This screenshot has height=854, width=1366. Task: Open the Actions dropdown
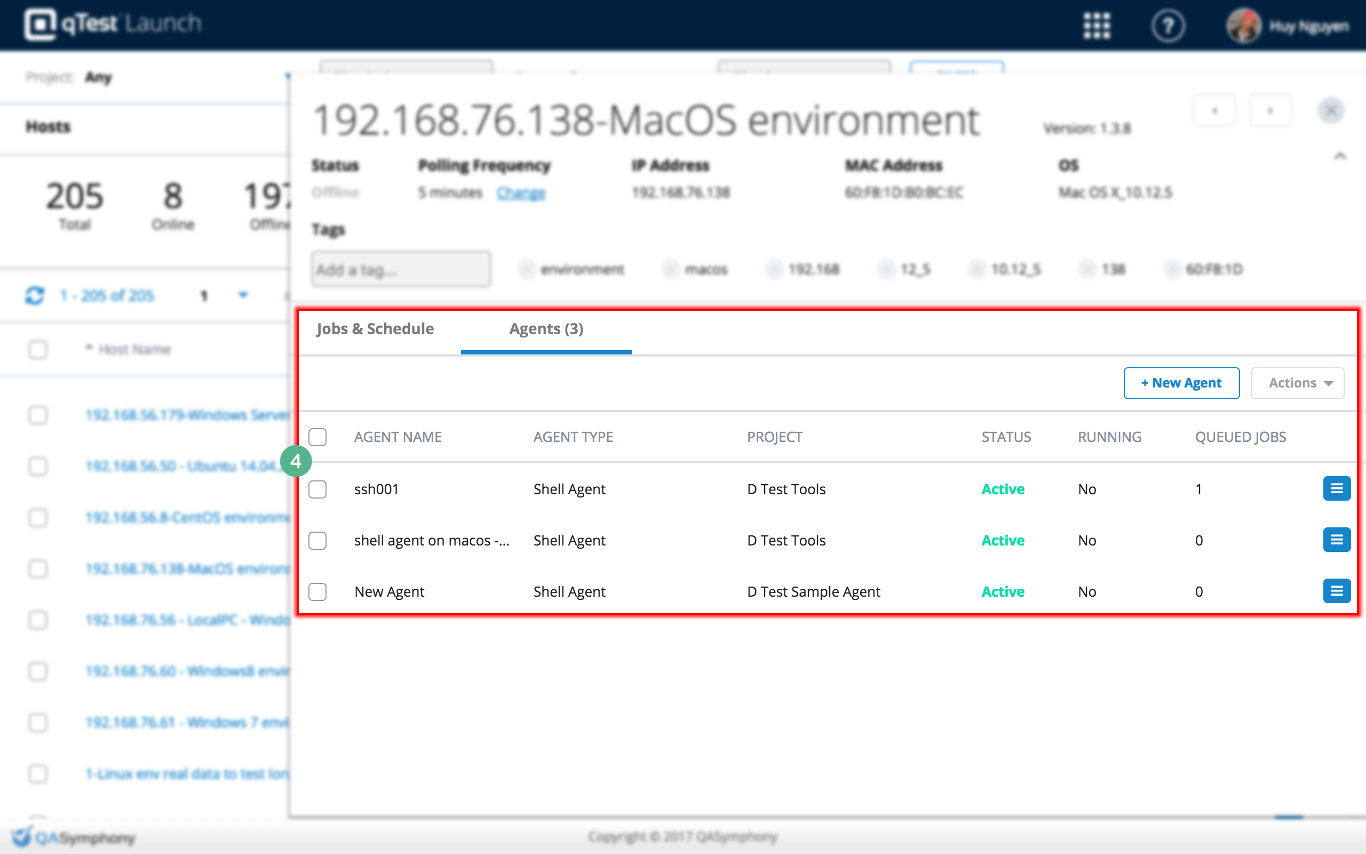tap(1297, 383)
